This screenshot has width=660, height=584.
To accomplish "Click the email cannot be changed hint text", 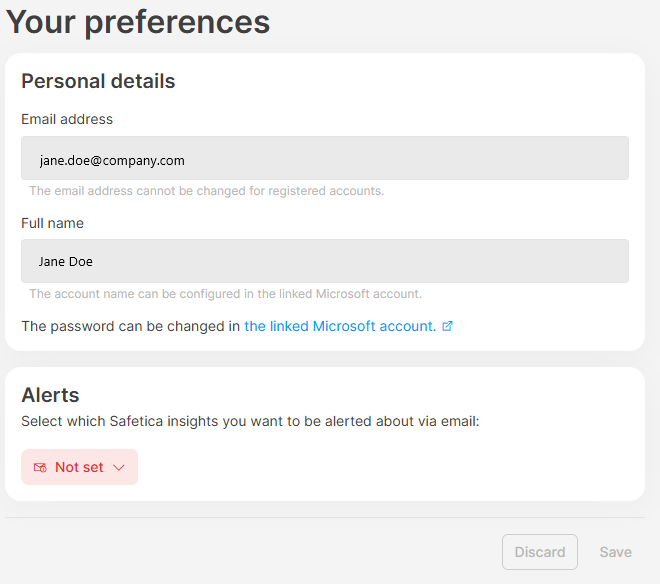I will tap(206, 190).
